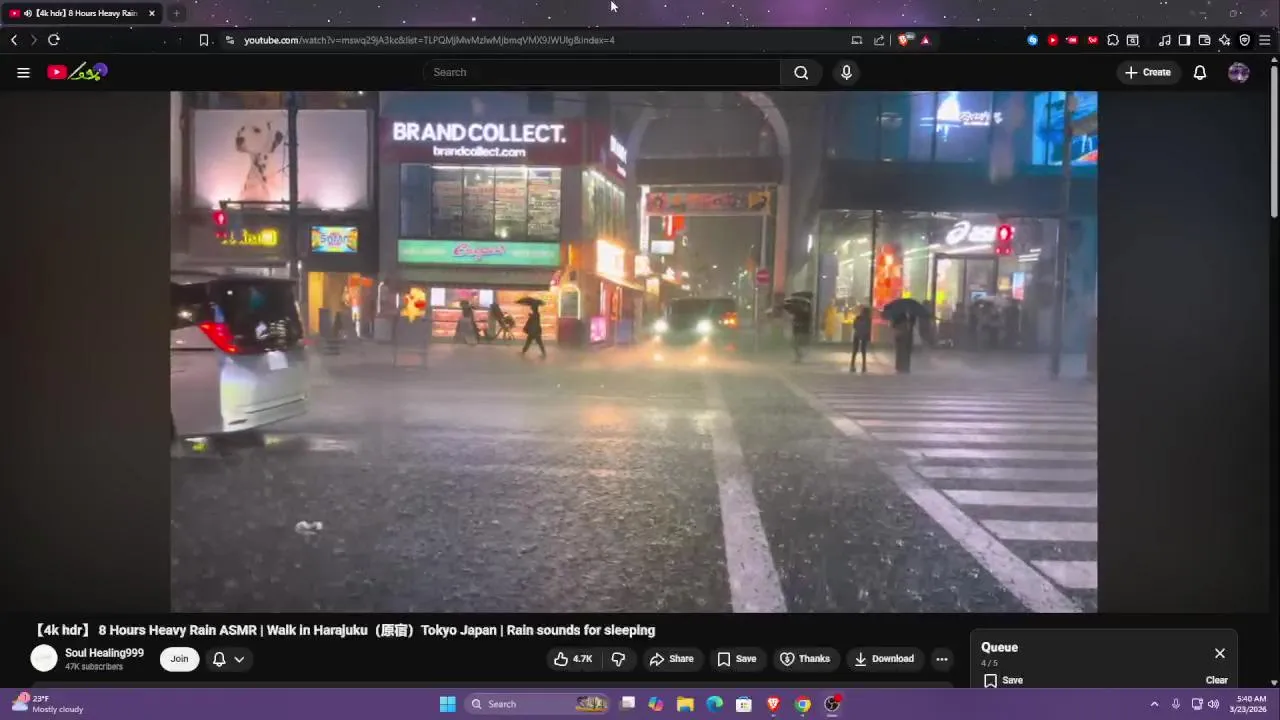1280x720 pixels.
Task: Open the site settings icon beside URL
Action: point(230,40)
